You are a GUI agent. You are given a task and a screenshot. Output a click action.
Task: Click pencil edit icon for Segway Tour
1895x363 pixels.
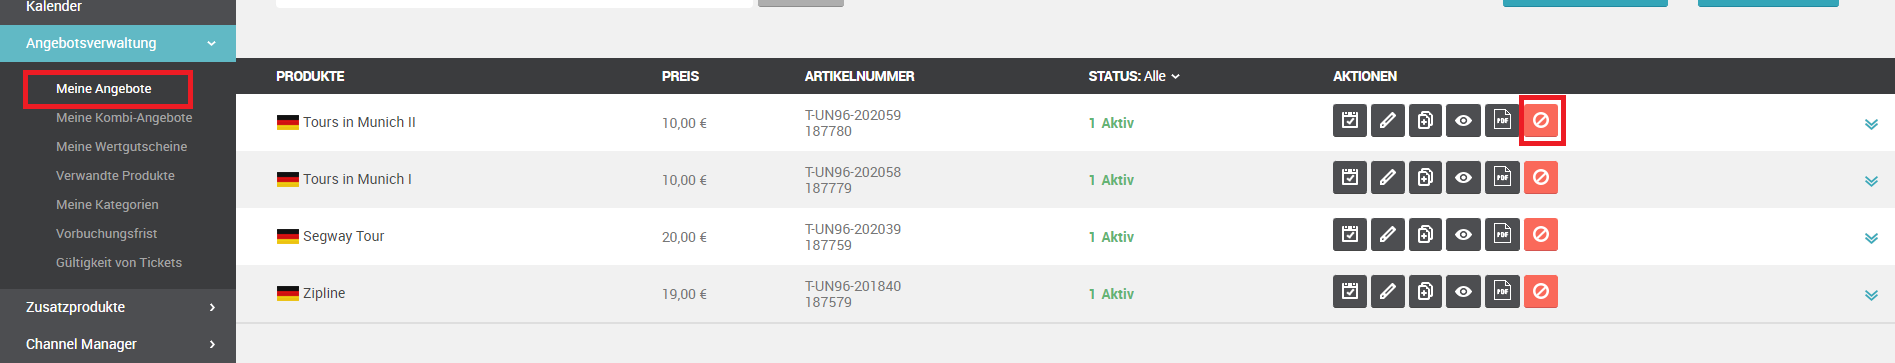(x=1388, y=235)
